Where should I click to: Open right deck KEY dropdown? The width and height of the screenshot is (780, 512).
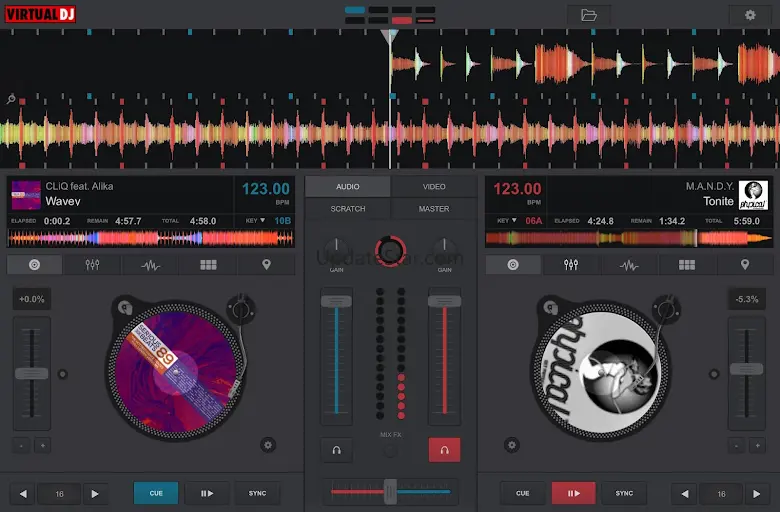tap(506, 220)
